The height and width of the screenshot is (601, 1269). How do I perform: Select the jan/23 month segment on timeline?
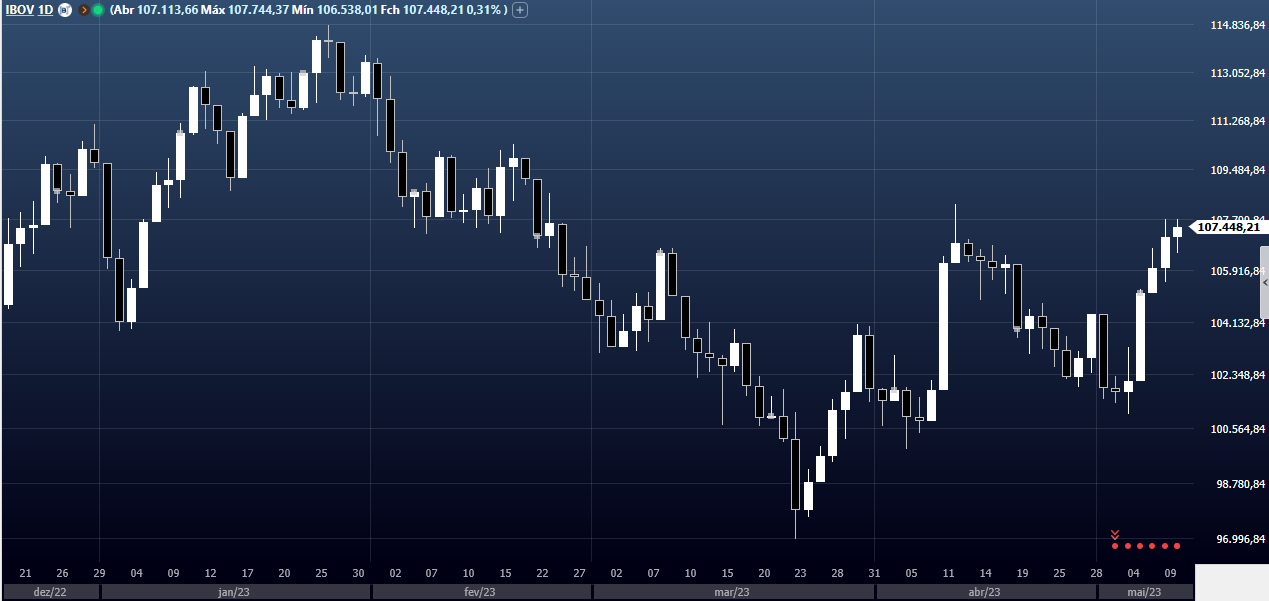point(234,592)
